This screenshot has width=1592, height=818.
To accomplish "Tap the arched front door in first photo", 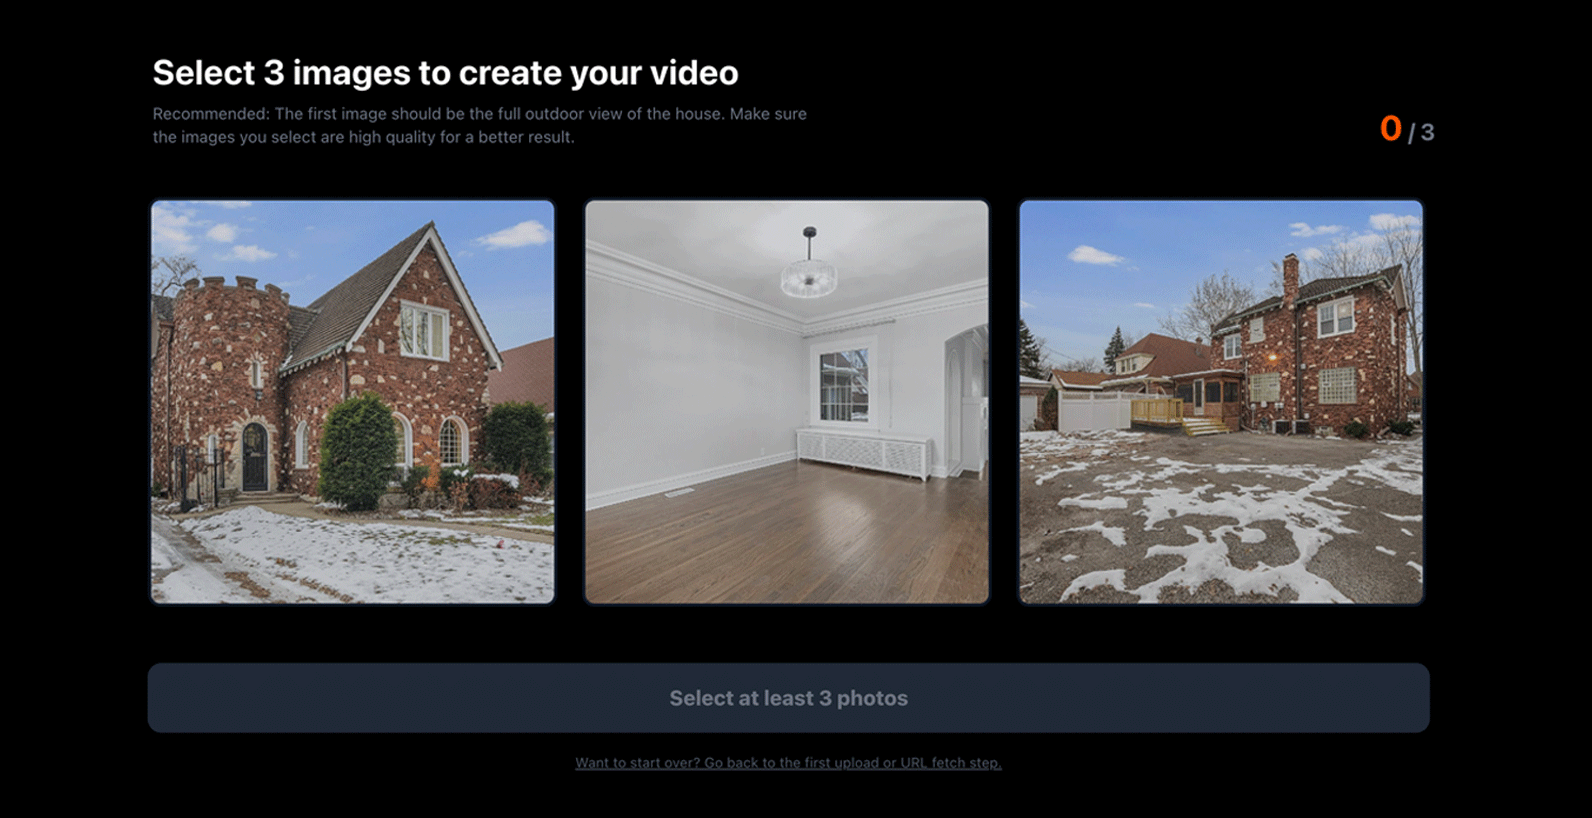I will click(255, 456).
